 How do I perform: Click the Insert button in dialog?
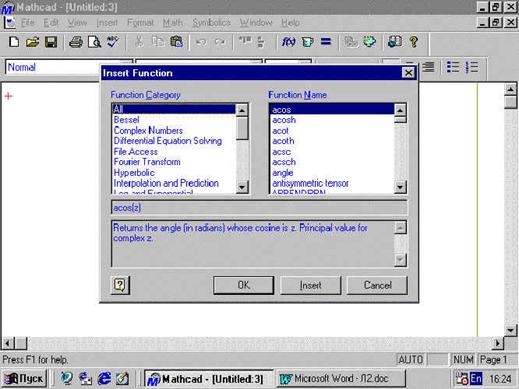point(310,285)
